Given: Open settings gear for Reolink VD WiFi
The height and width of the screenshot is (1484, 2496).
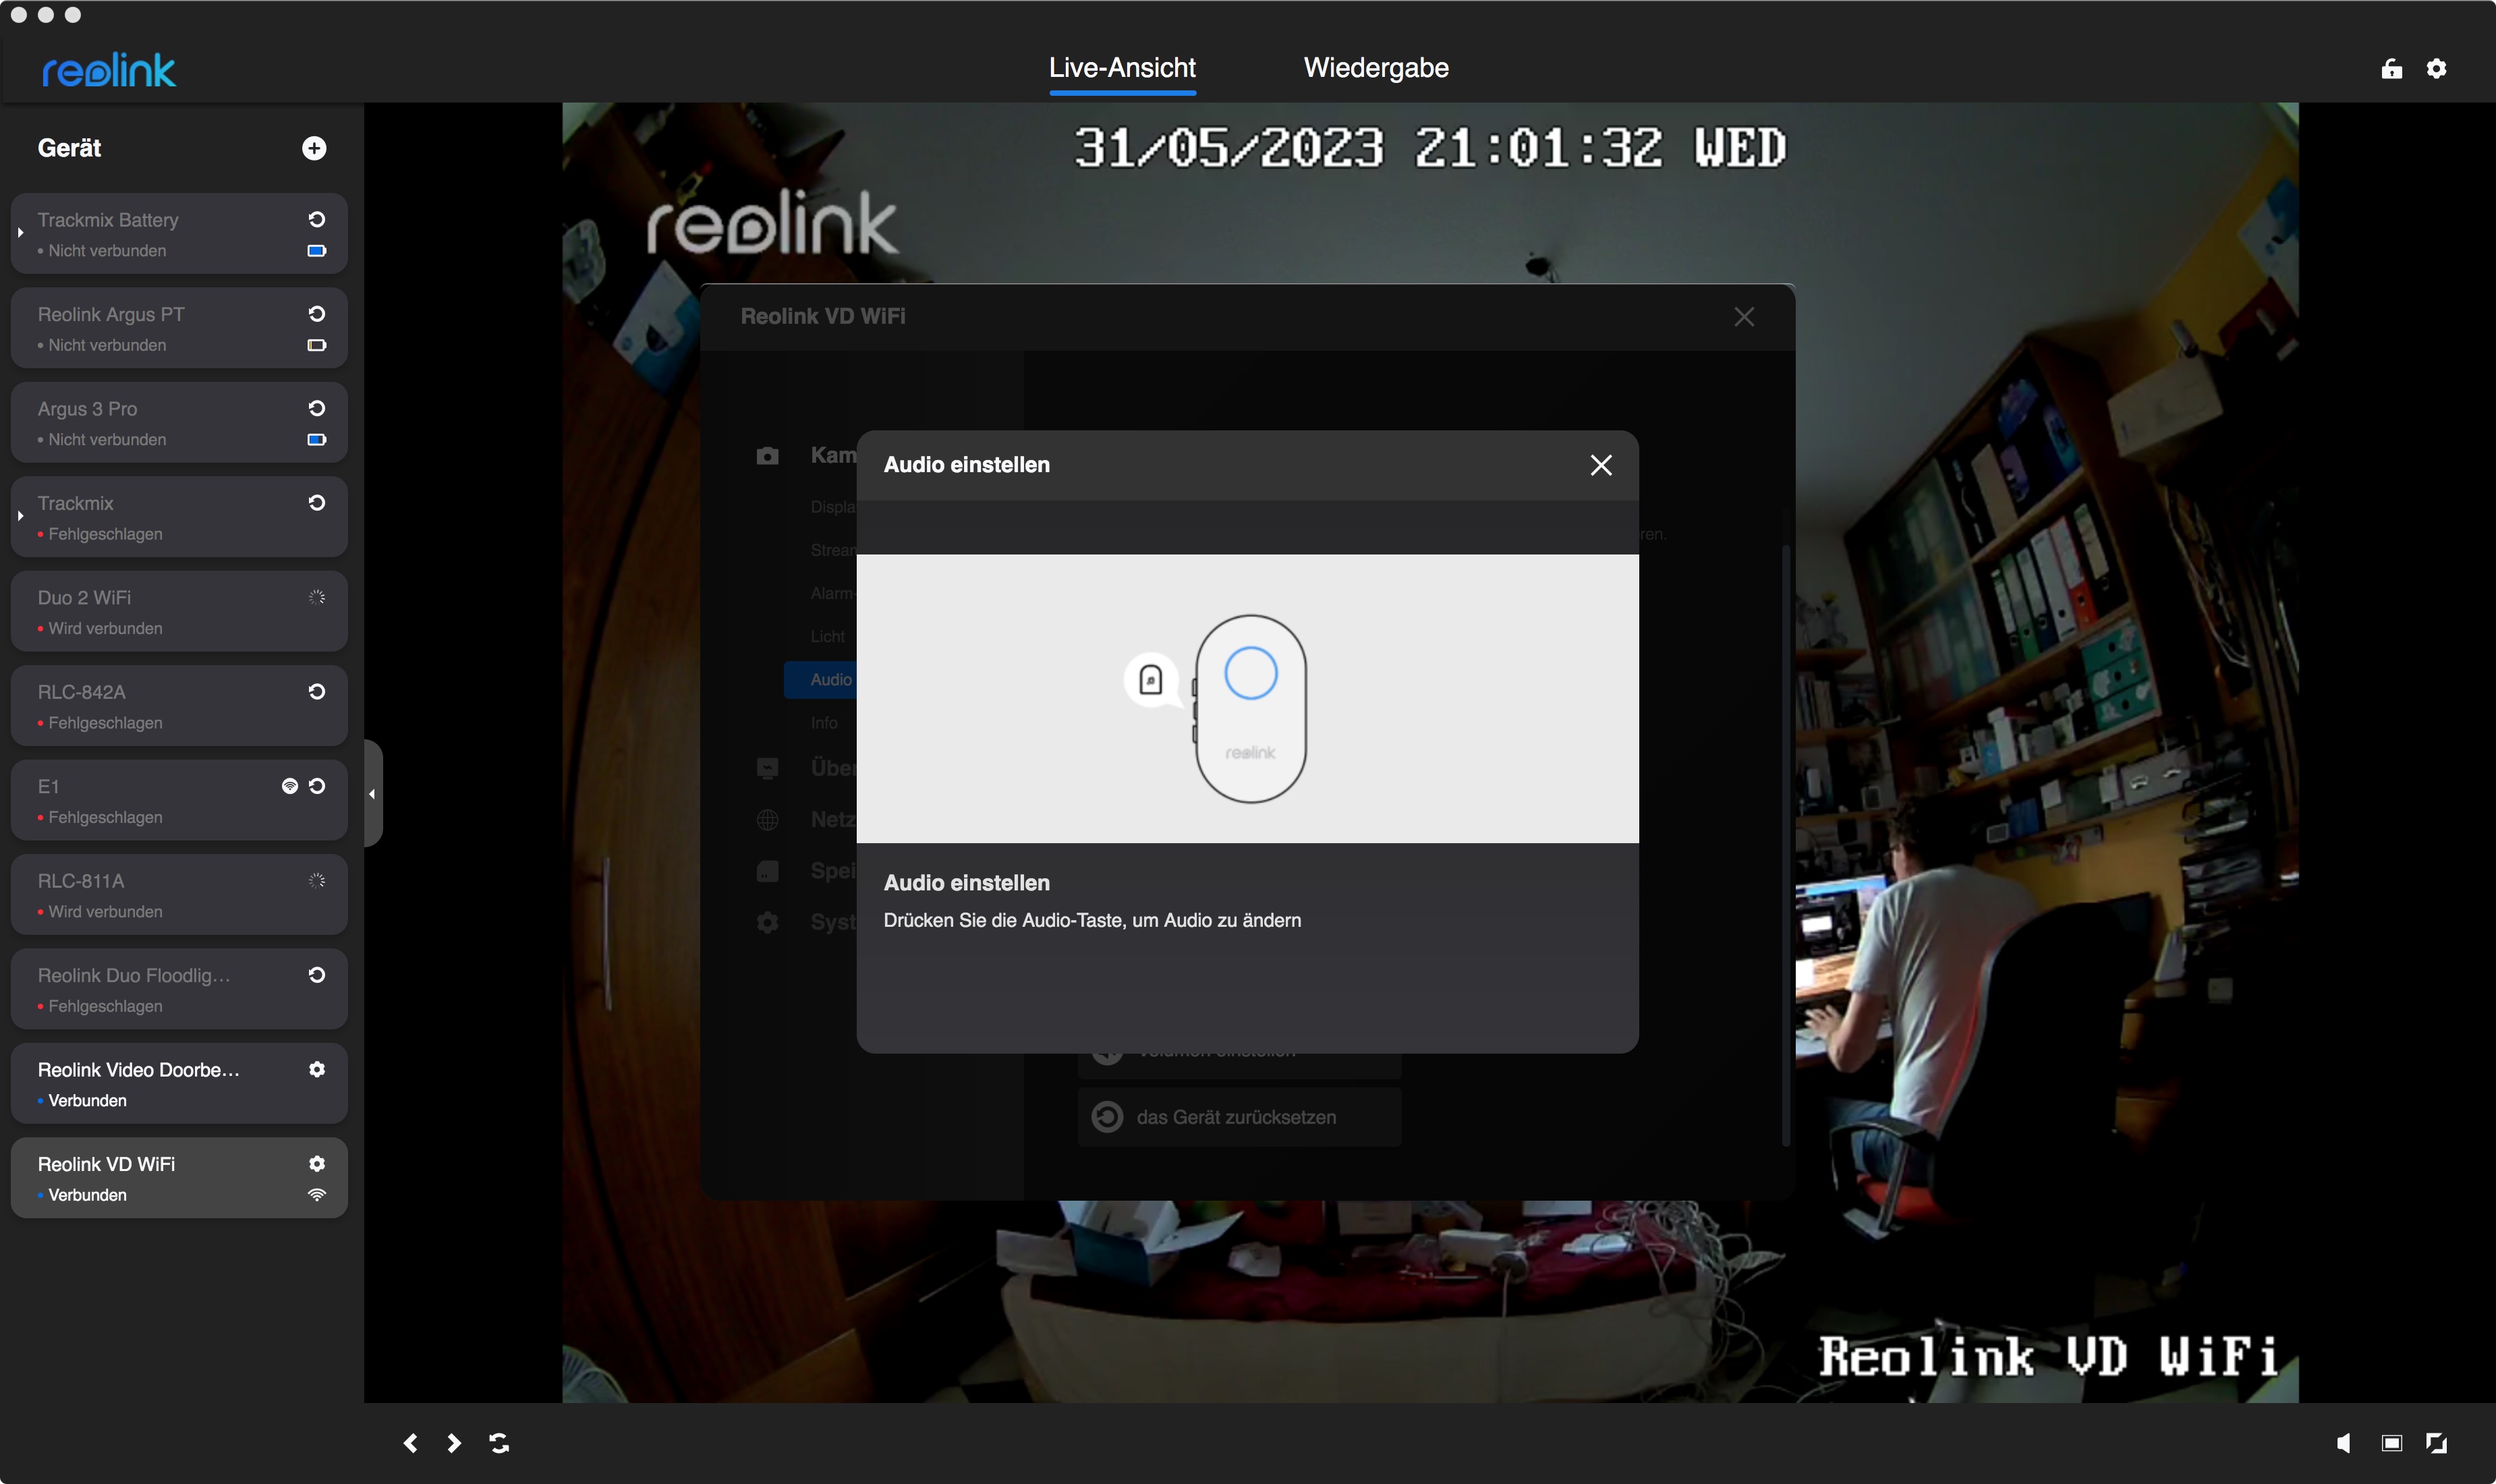Looking at the screenshot, I should pyautogui.click(x=317, y=1163).
